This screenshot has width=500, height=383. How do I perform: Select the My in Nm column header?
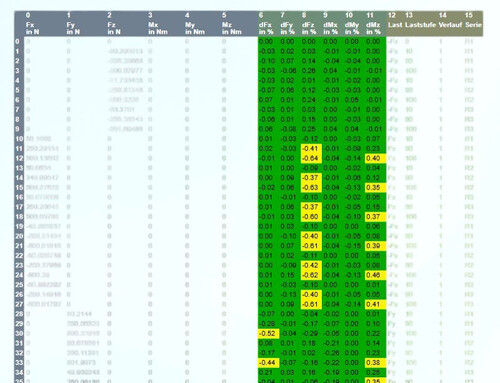pos(195,28)
